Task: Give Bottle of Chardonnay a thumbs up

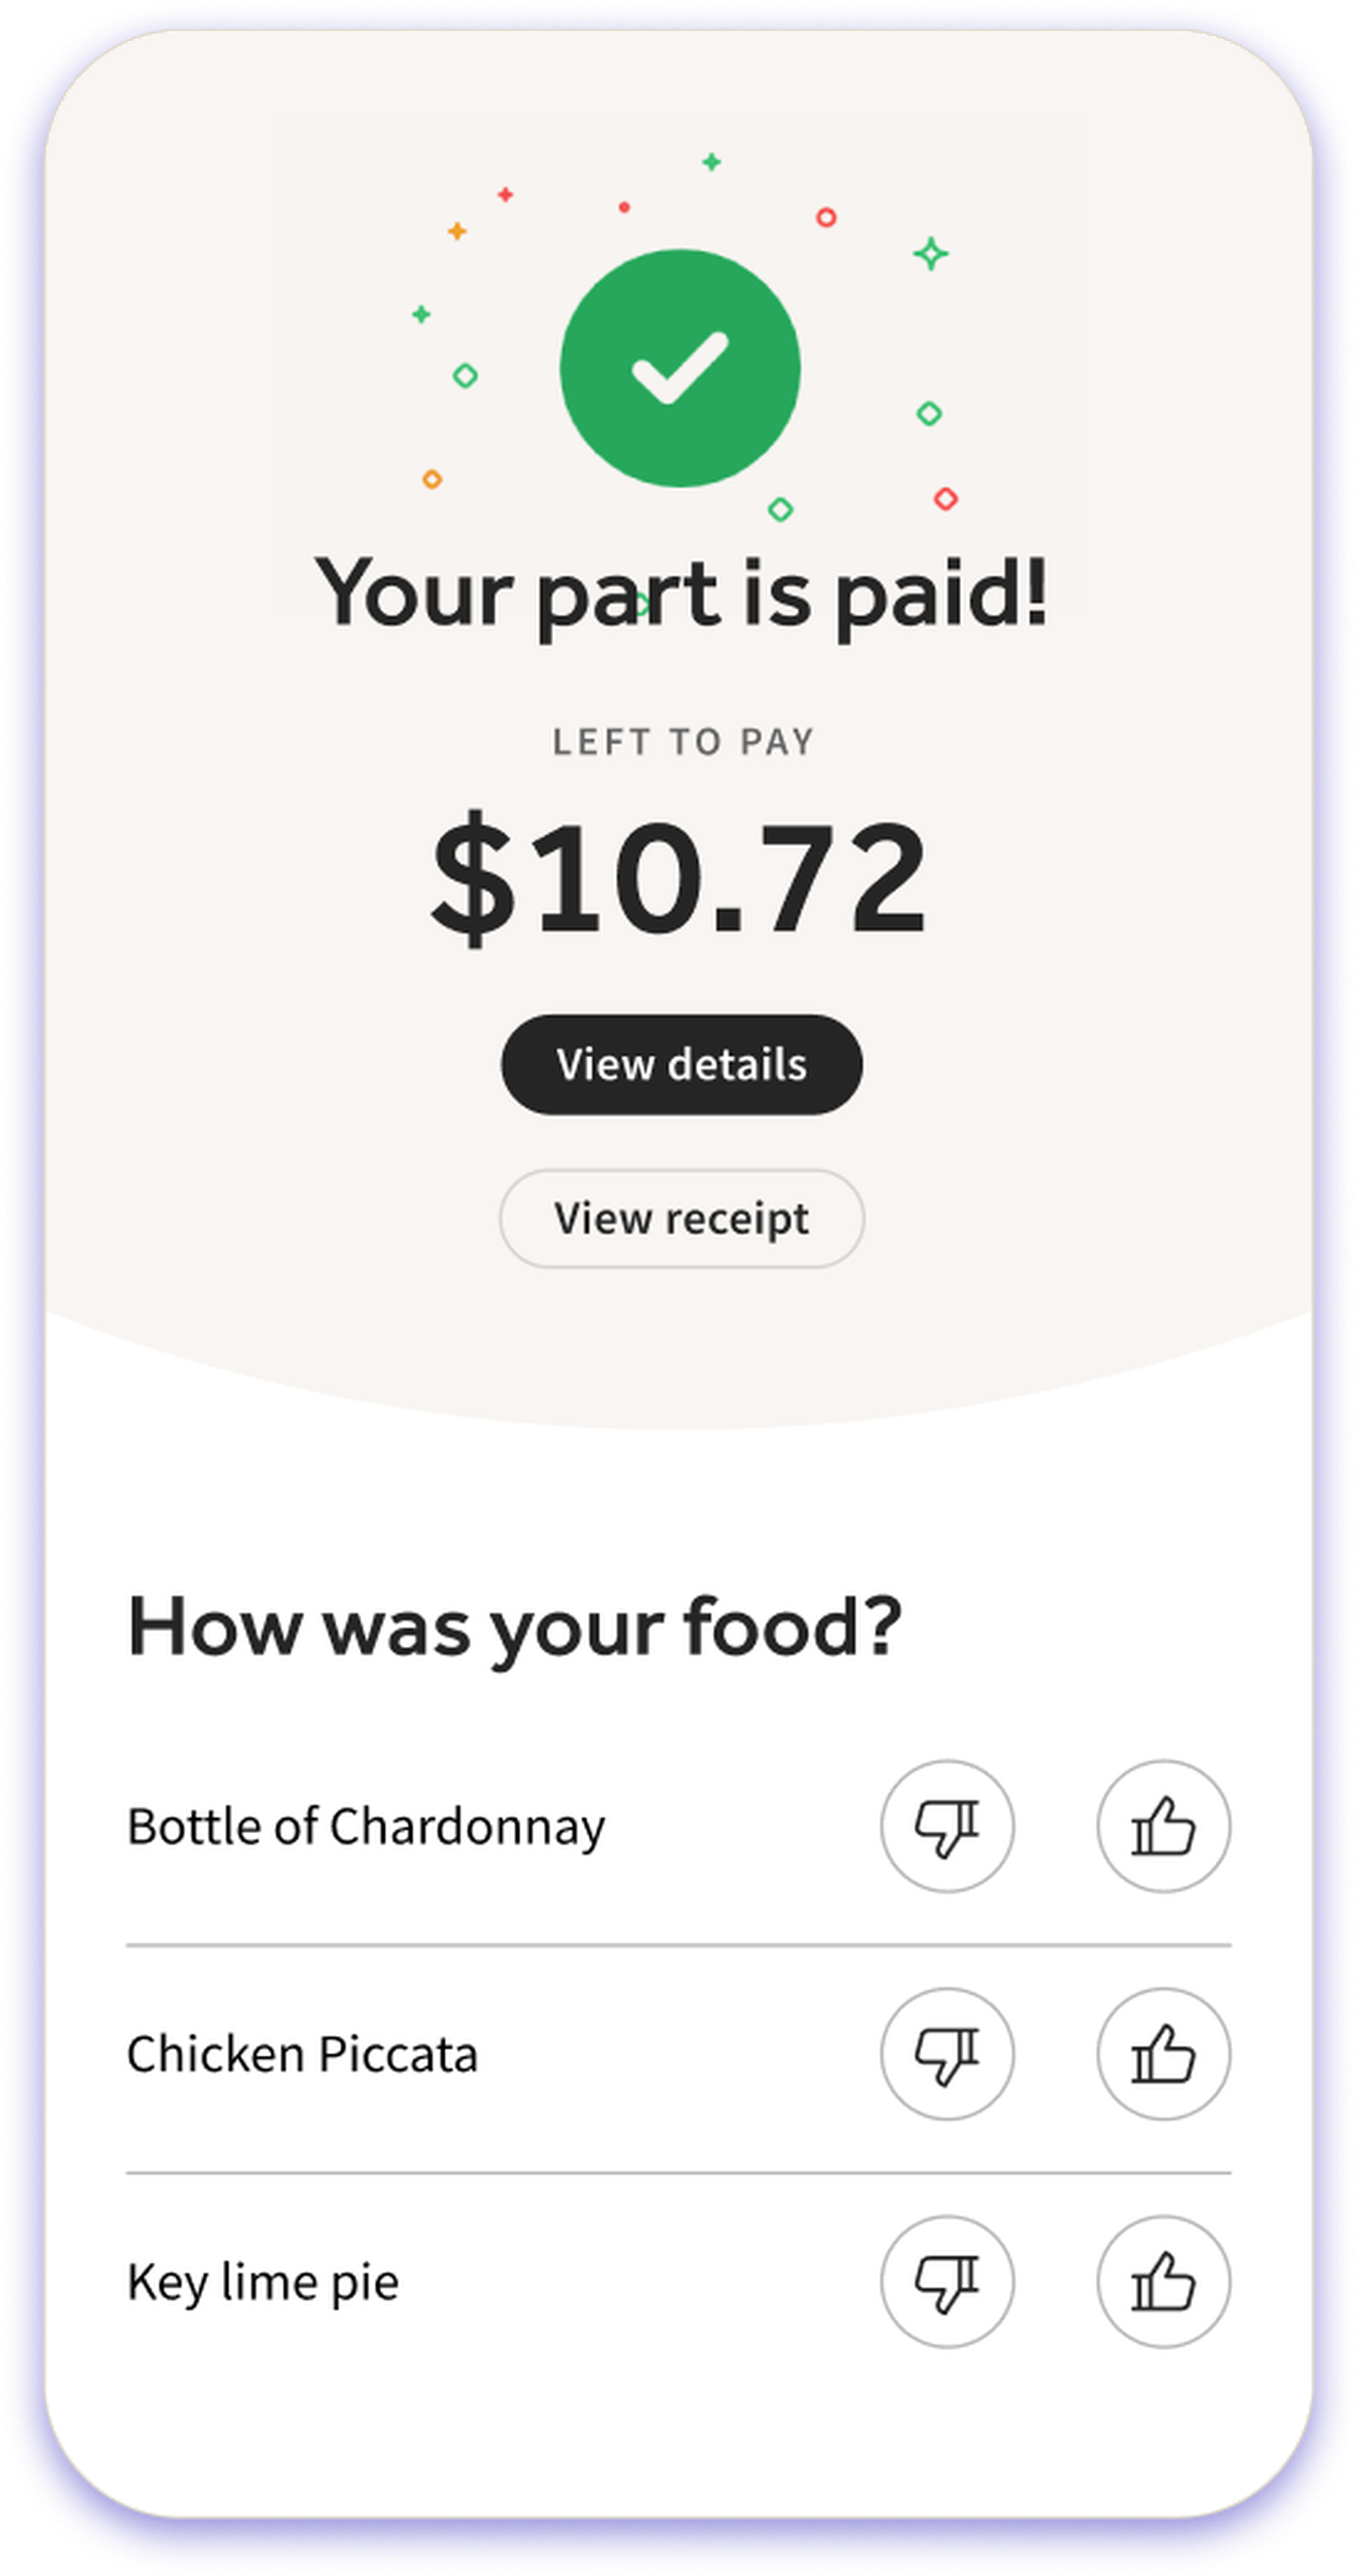Action: coord(1163,1826)
